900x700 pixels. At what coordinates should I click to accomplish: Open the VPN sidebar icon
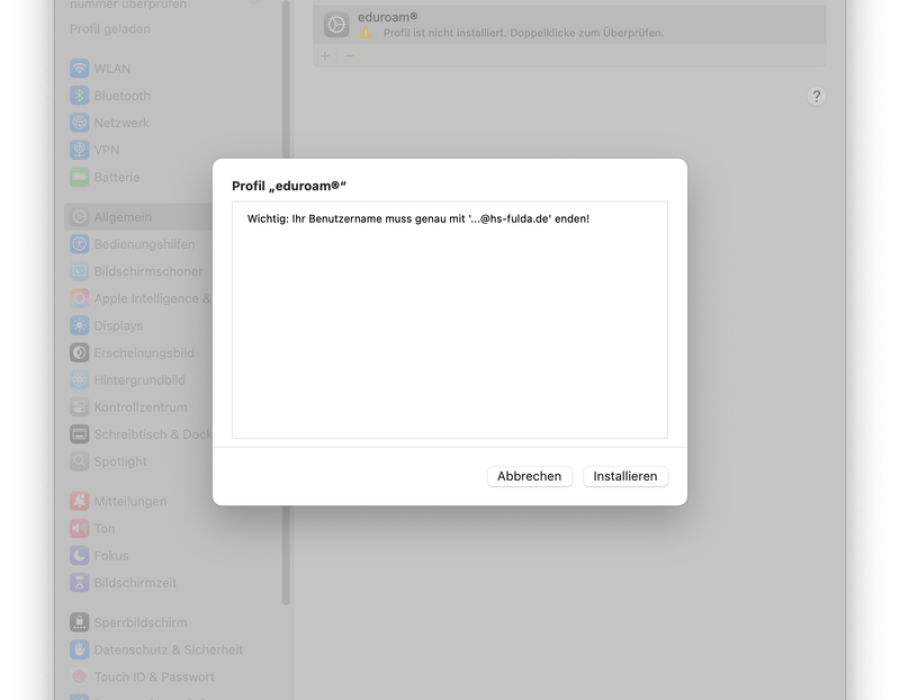tap(79, 150)
